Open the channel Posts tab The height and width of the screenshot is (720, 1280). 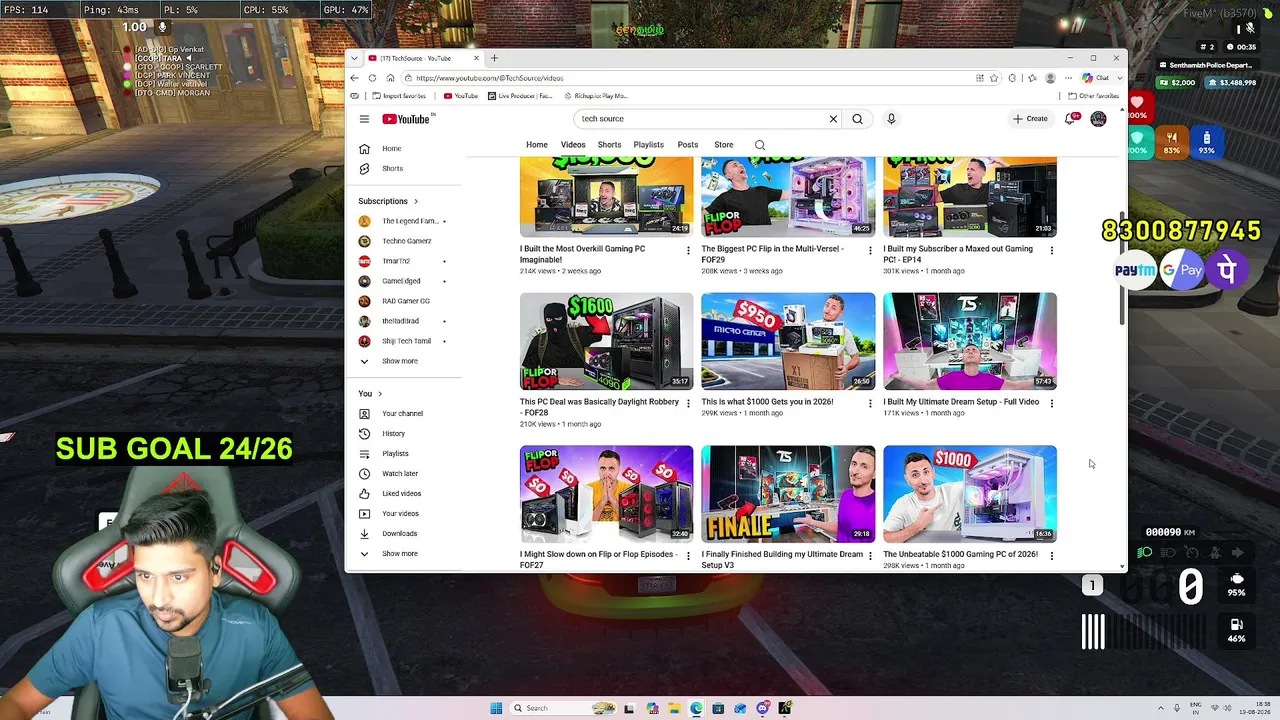[x=688, y=145]
